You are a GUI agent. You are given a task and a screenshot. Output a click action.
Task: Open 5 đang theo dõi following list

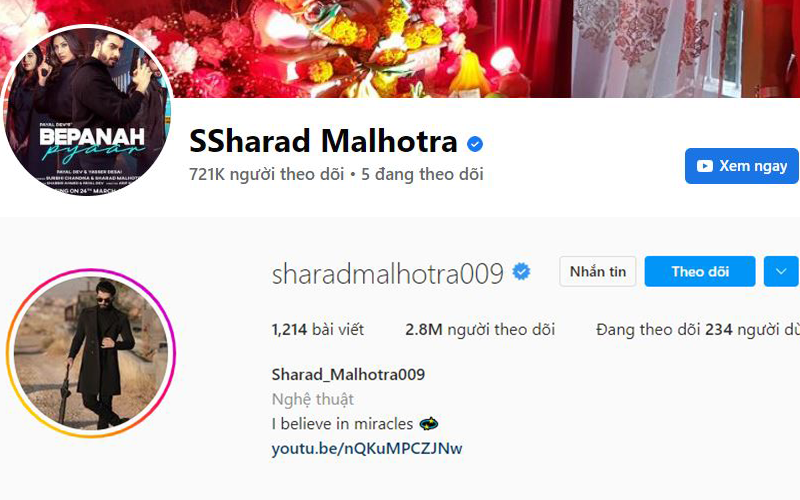(x=422, y=174)
